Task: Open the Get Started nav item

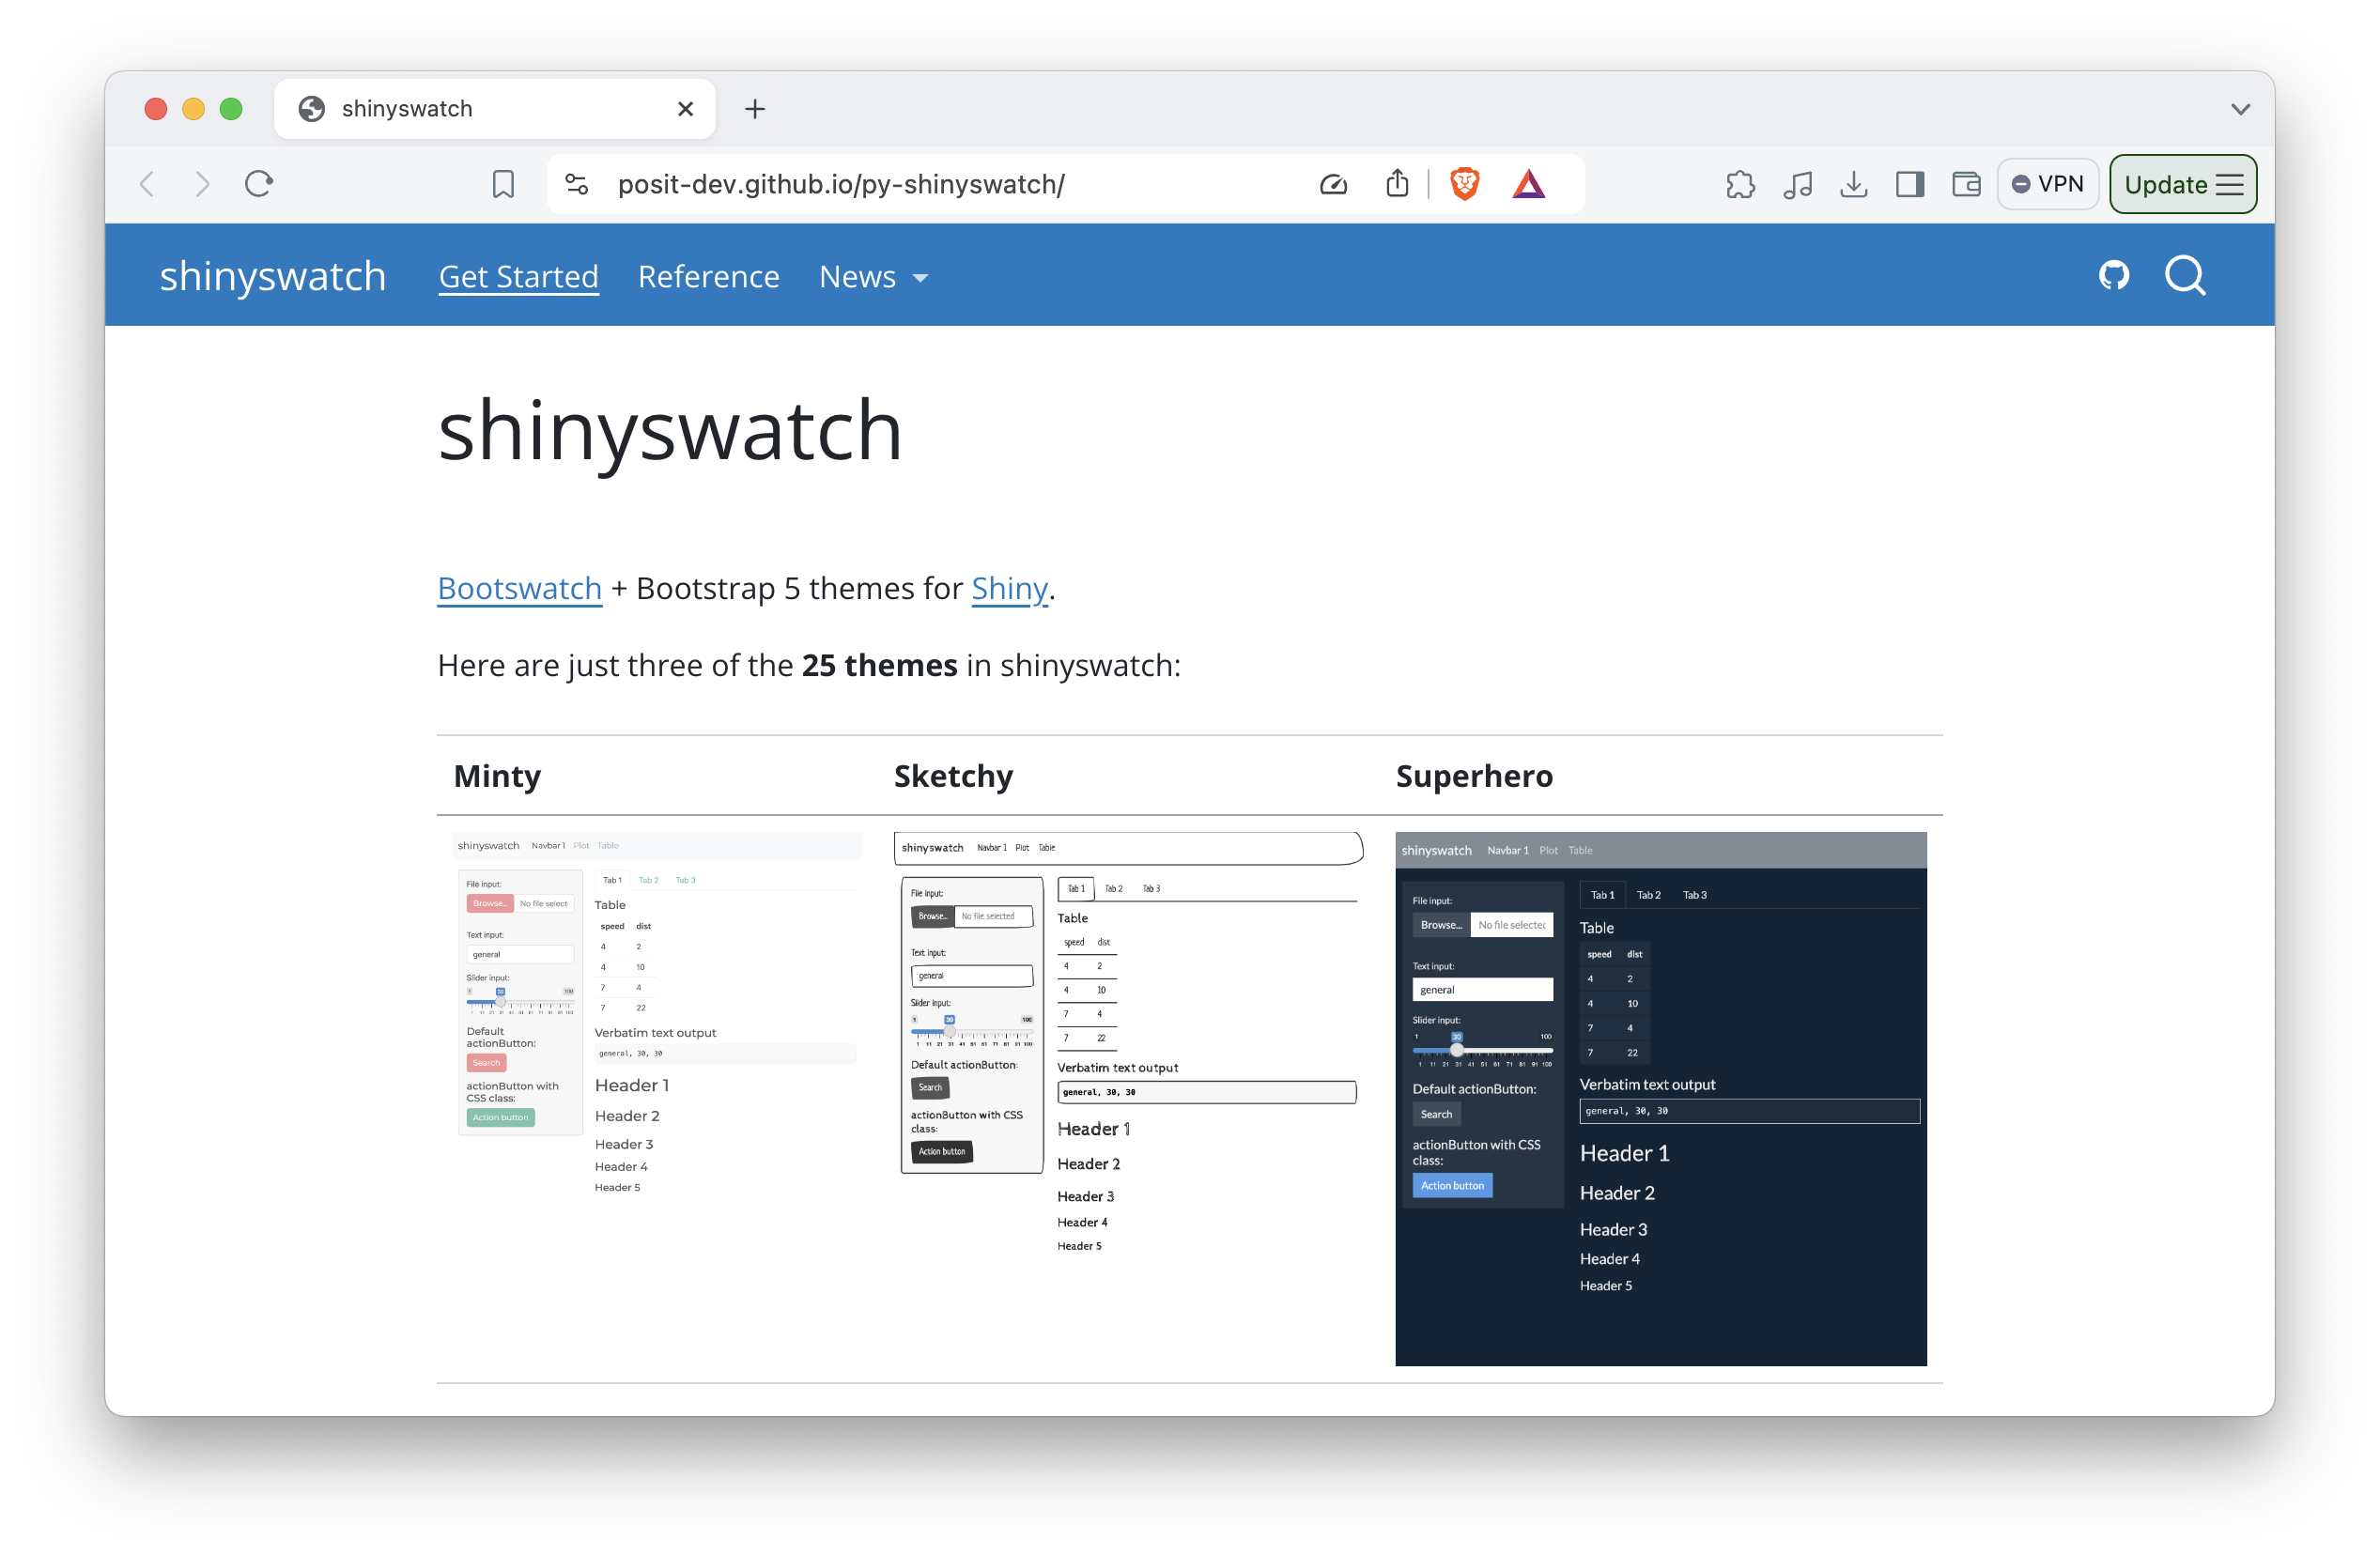Action: [518, 277]
